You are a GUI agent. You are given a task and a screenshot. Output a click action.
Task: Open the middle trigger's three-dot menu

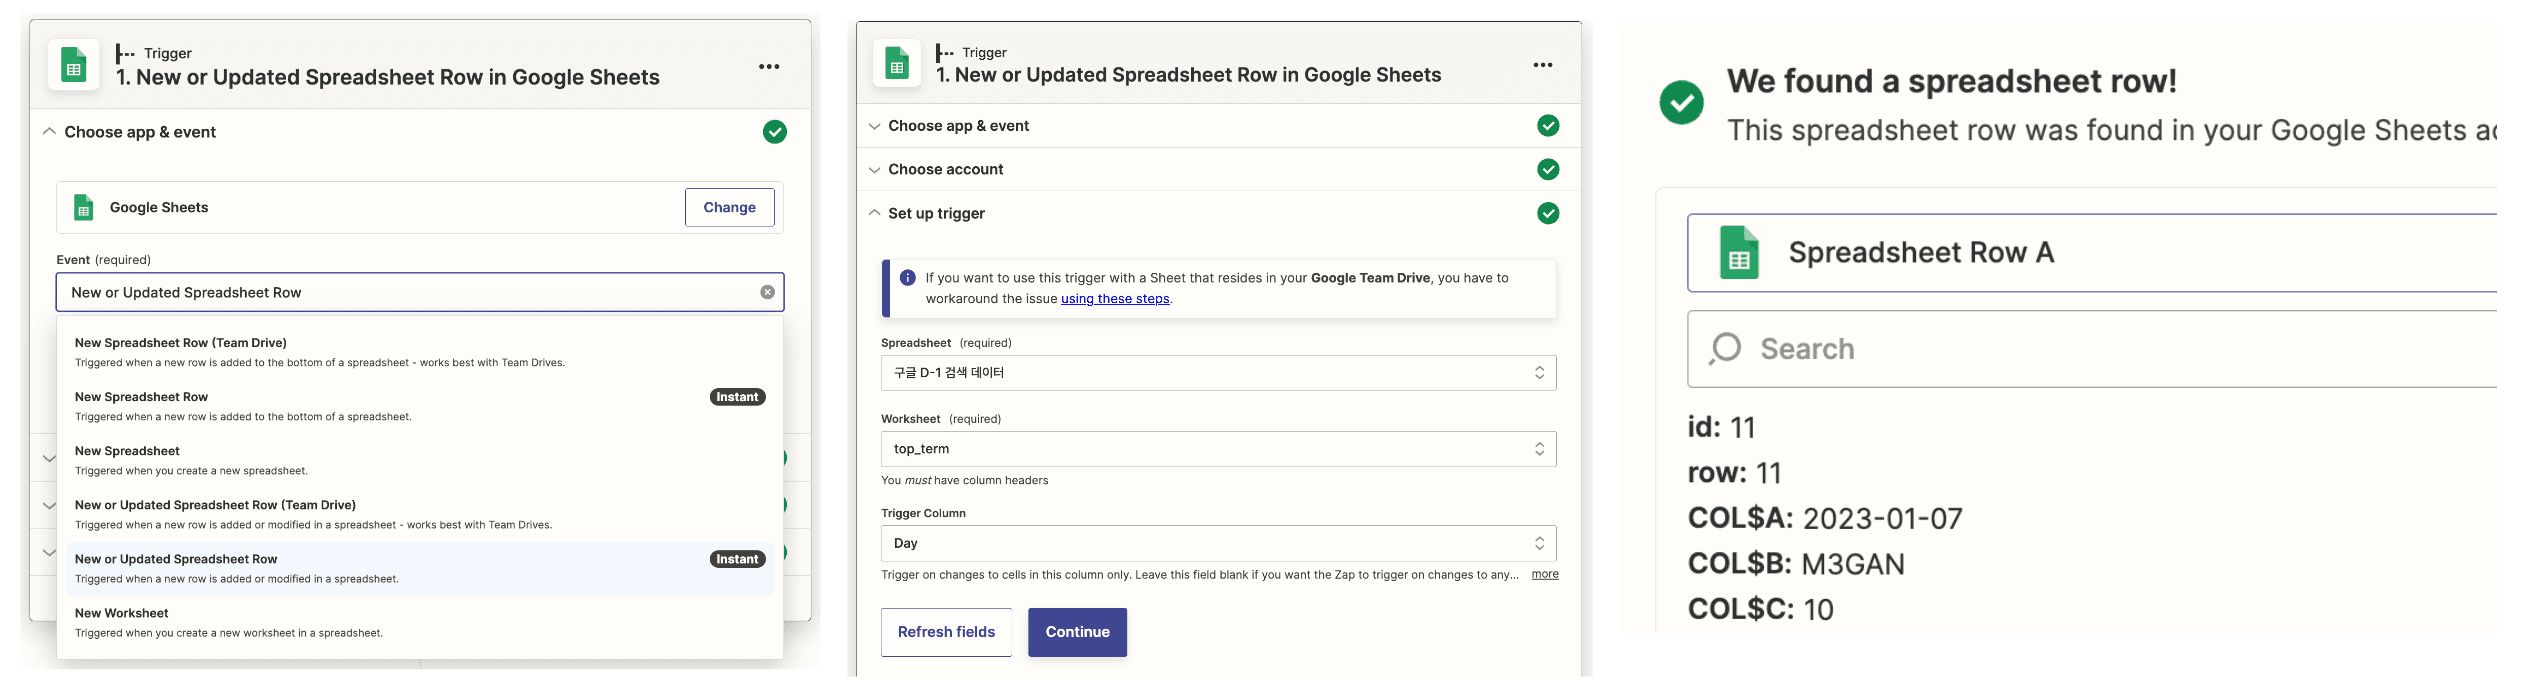coord(1543,65)
